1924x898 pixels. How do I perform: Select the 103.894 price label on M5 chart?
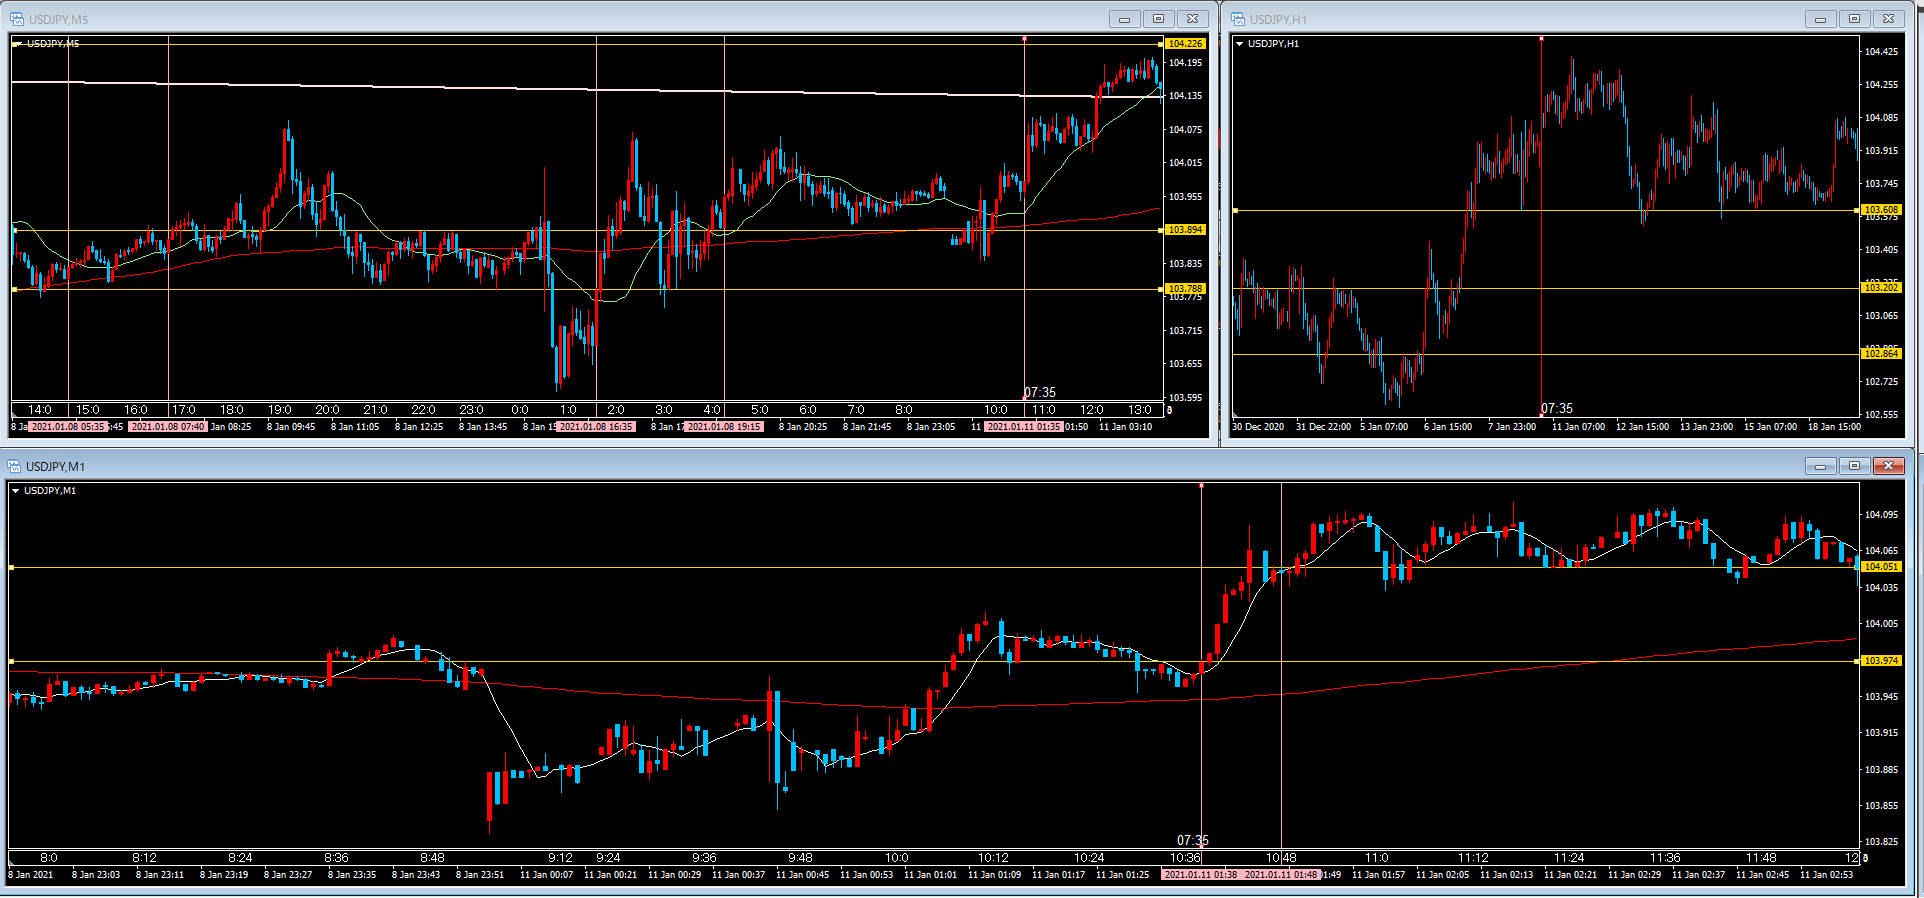click(x=1185, y=230)
